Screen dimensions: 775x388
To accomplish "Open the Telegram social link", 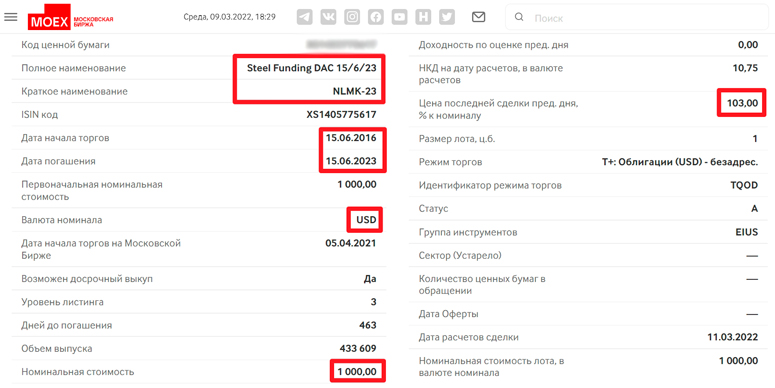I will [305, 17].
